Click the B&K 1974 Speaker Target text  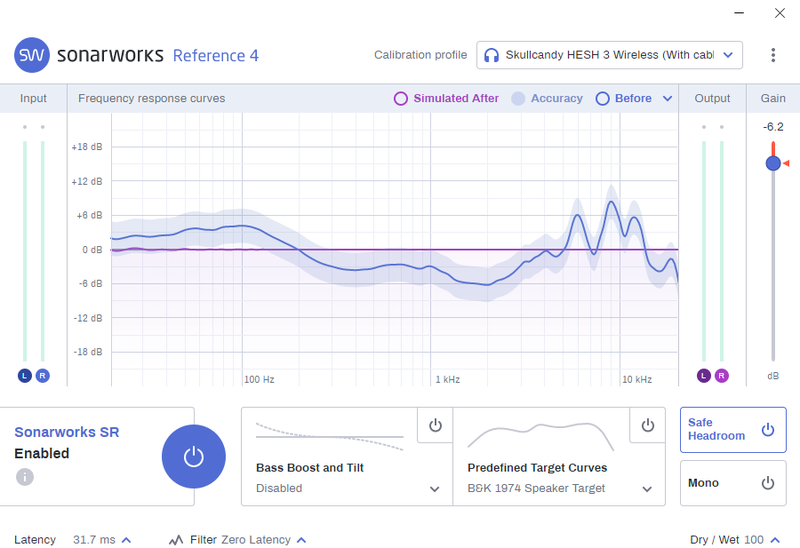(536, 488)
